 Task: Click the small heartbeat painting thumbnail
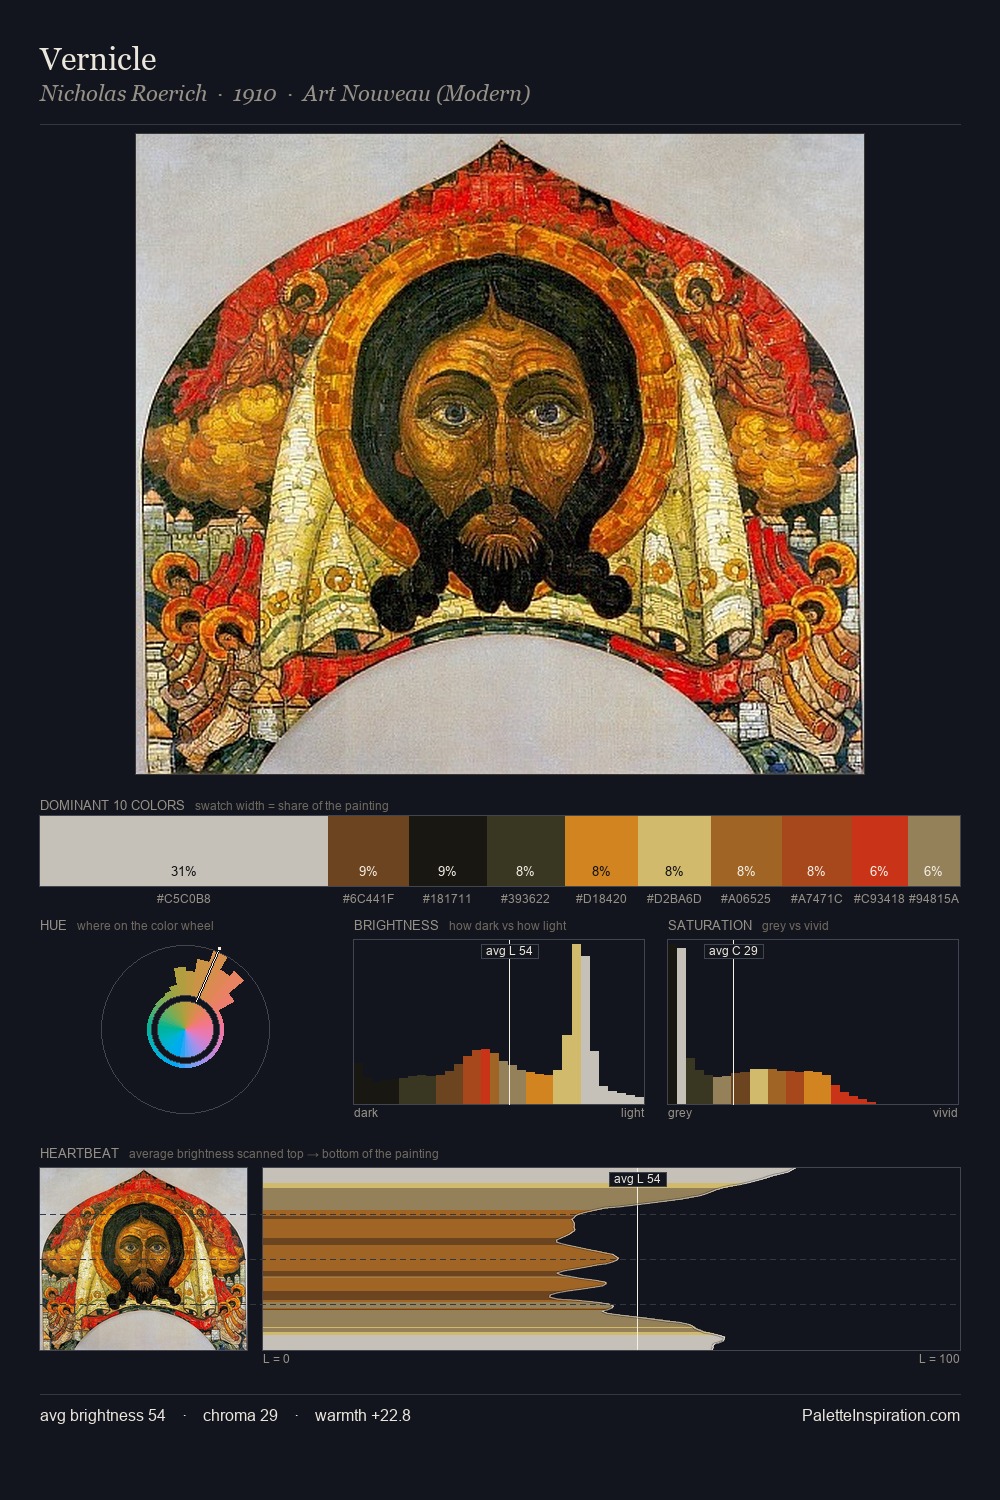pos(143,1259)
